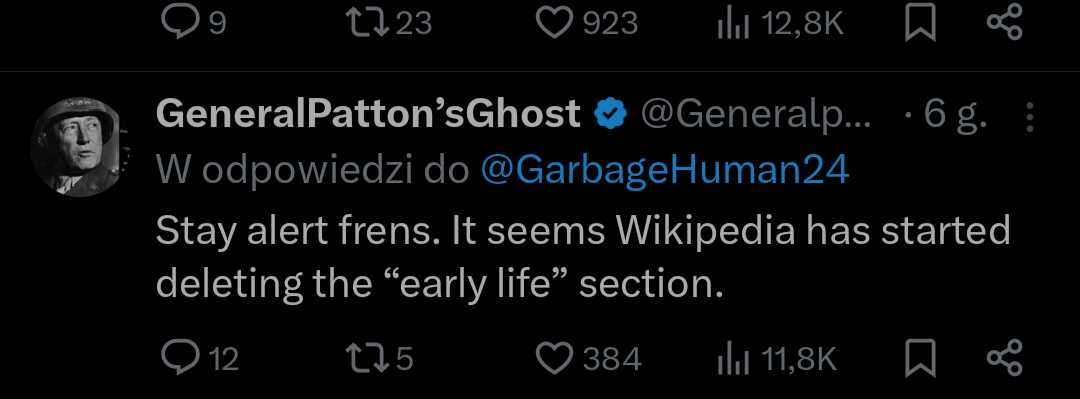Bookmark the GeneralPatton'sGhost tweet

(x=920, y=360)
